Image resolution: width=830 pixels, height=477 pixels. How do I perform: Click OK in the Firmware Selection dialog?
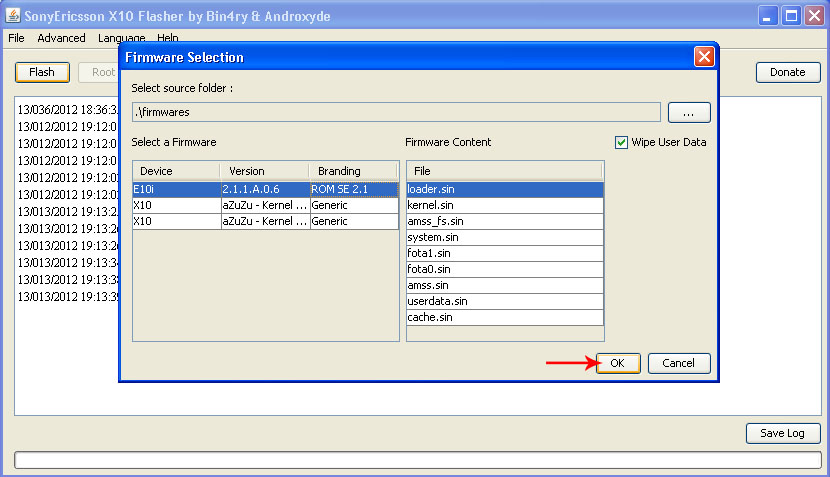(618, 363)
